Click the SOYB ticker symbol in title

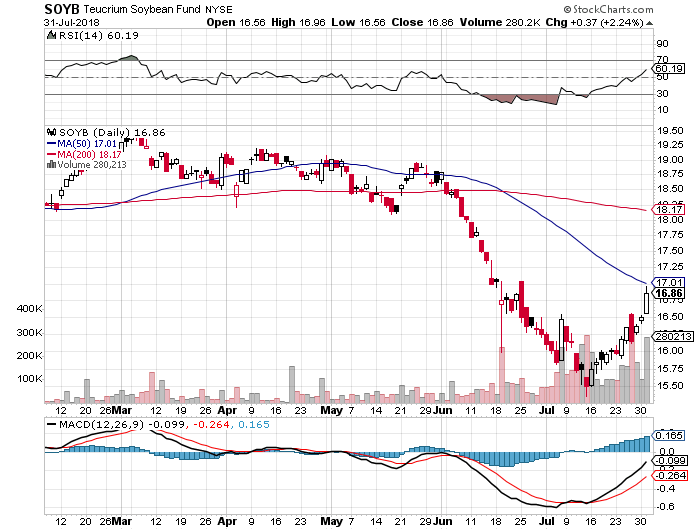pos(62,9)
